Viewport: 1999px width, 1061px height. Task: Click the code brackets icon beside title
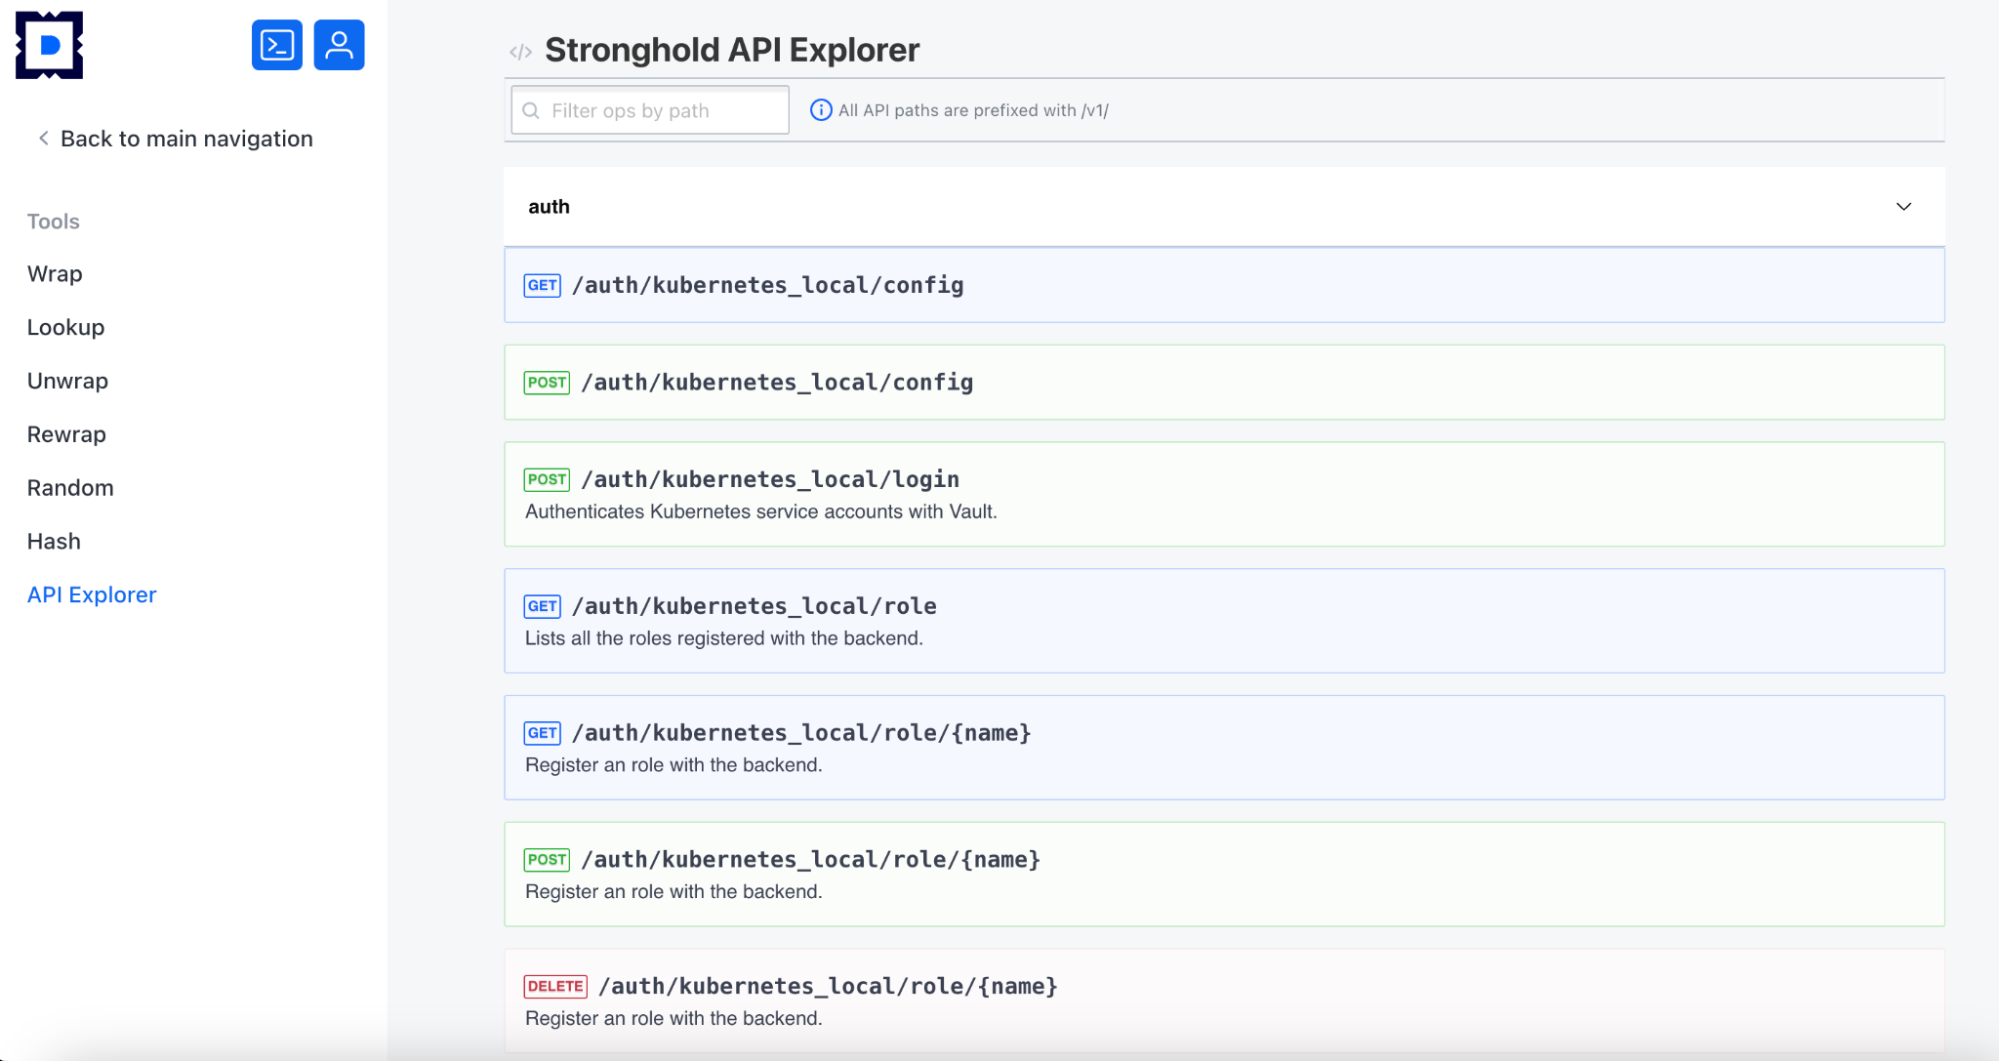click(x=520, y=52)
